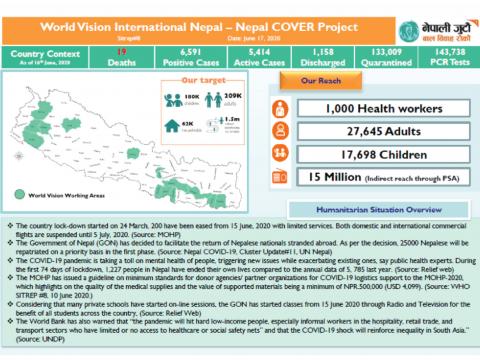The height and width of the screenshot is (360, 480).
Task: Click the 27,645 Adults box
Action: tap(384, 131)
